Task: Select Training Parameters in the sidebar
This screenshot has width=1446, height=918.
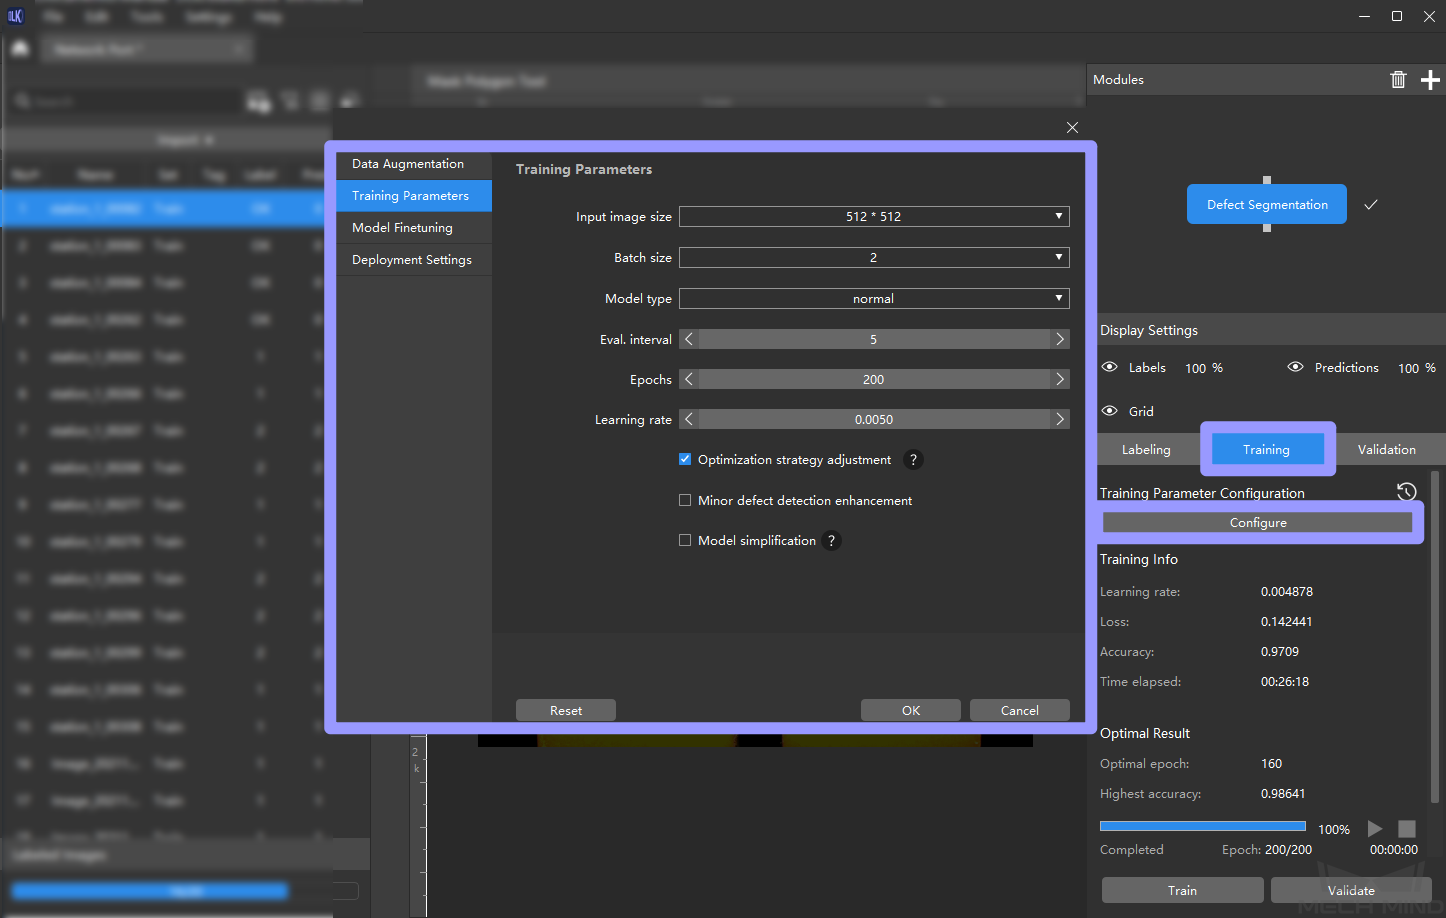Action: [414, 196]
